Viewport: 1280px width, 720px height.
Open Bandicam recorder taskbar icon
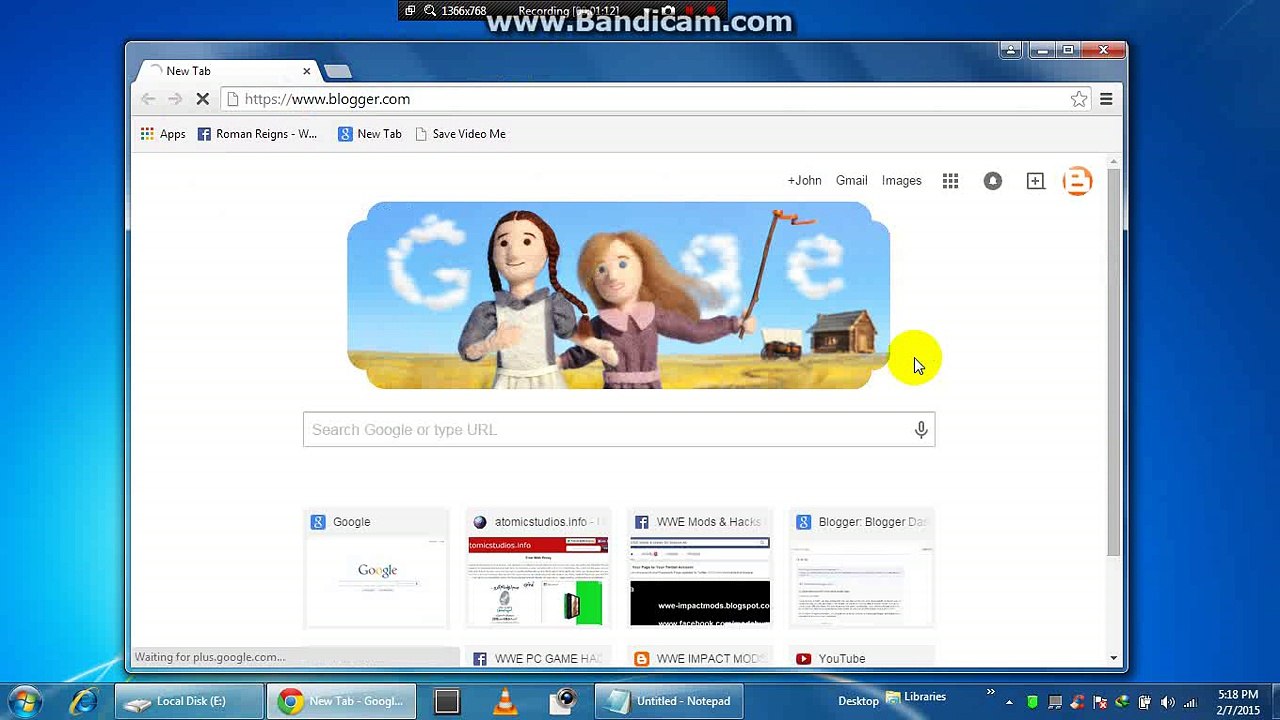(566, 701)
